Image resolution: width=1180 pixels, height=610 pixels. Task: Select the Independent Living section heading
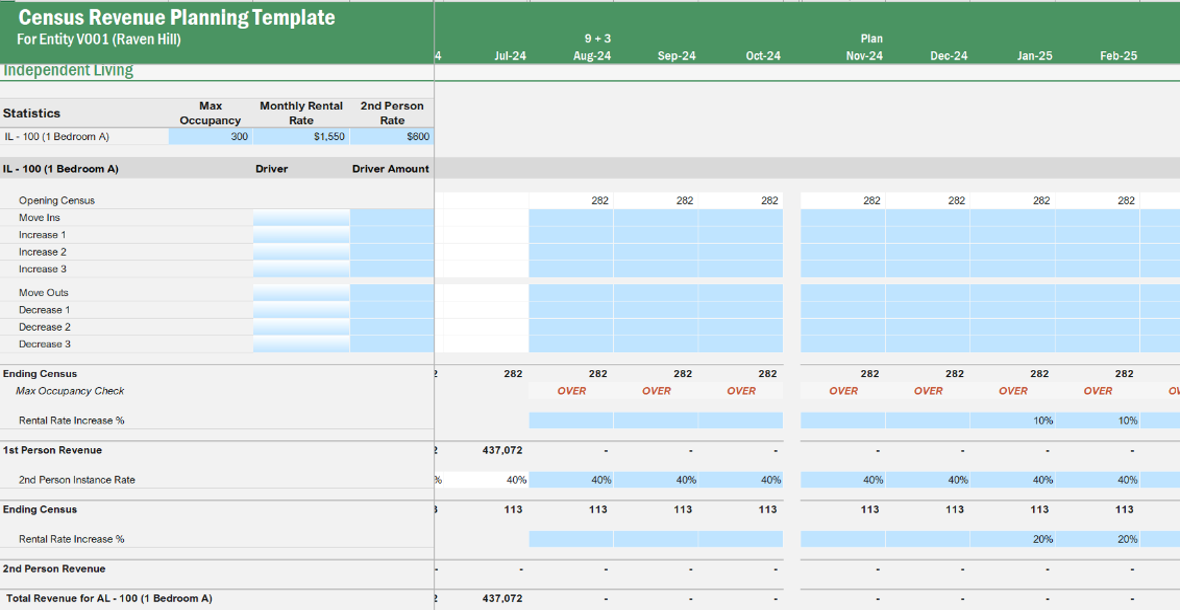[68, 71]
